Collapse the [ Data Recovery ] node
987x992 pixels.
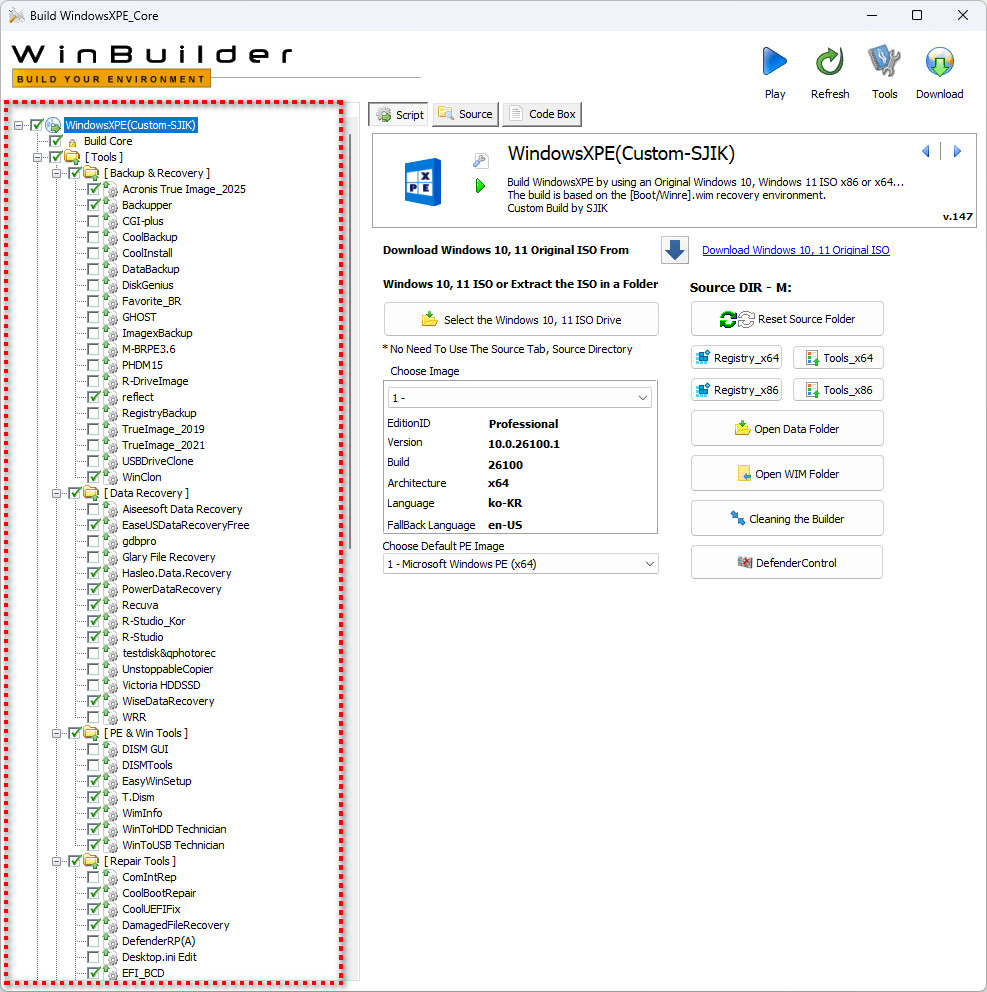tap(56, 493)
